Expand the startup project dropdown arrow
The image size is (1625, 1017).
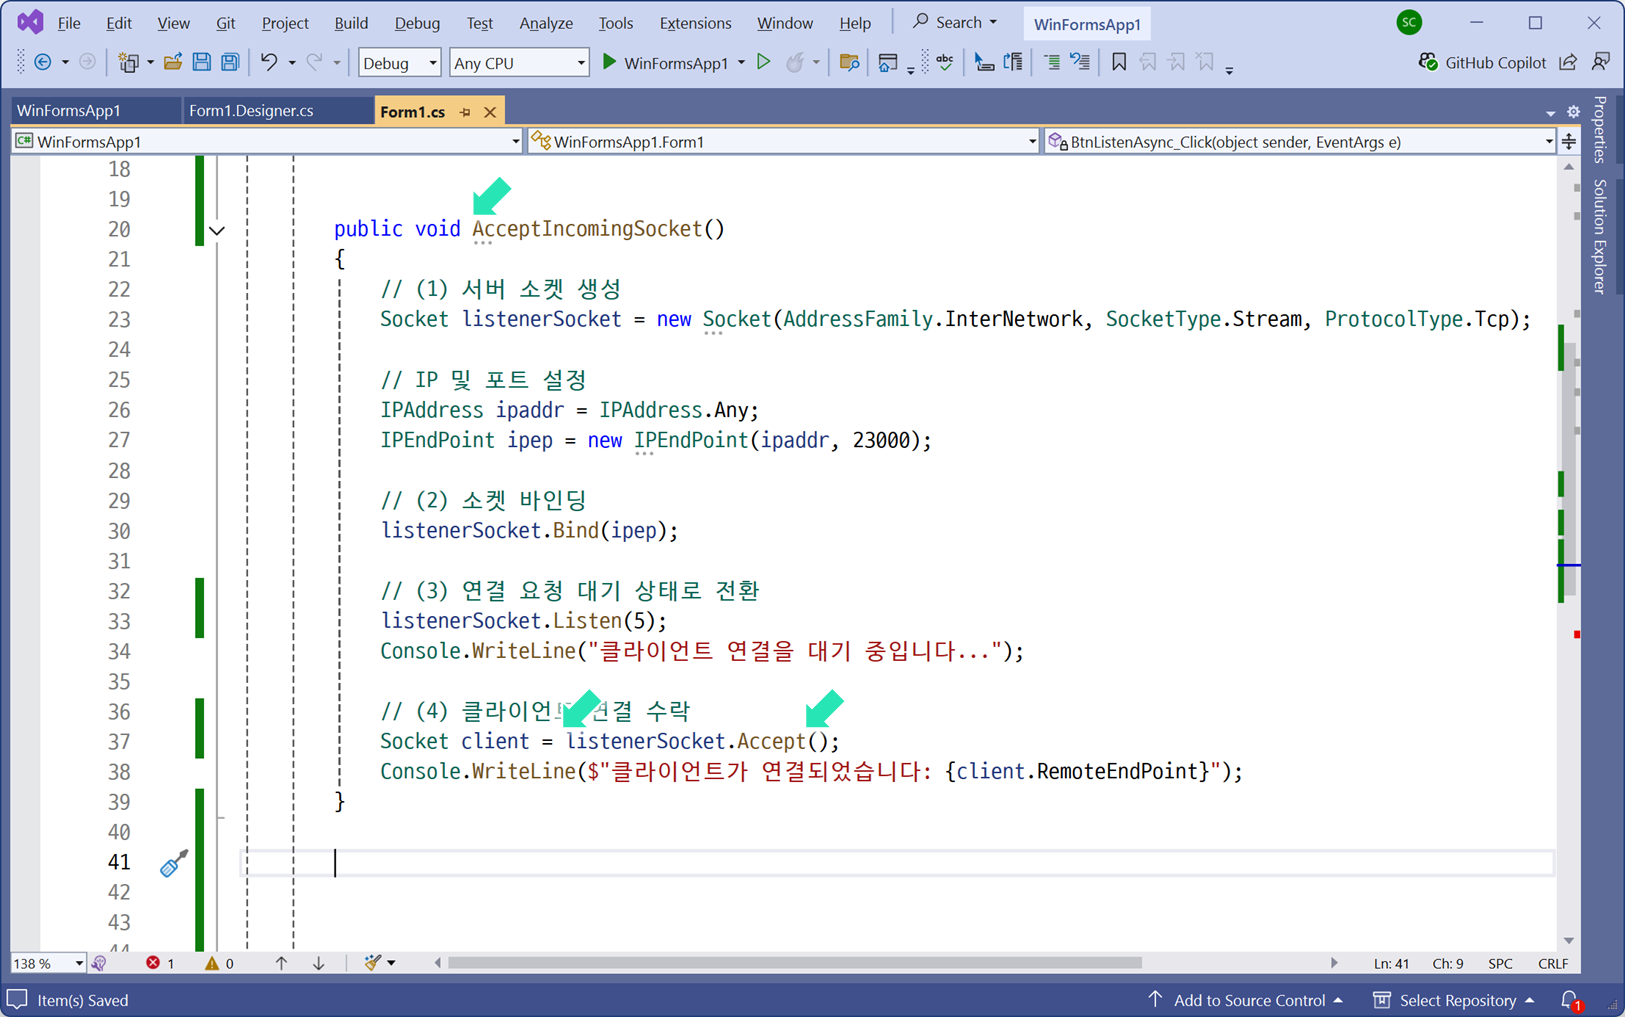741,63
